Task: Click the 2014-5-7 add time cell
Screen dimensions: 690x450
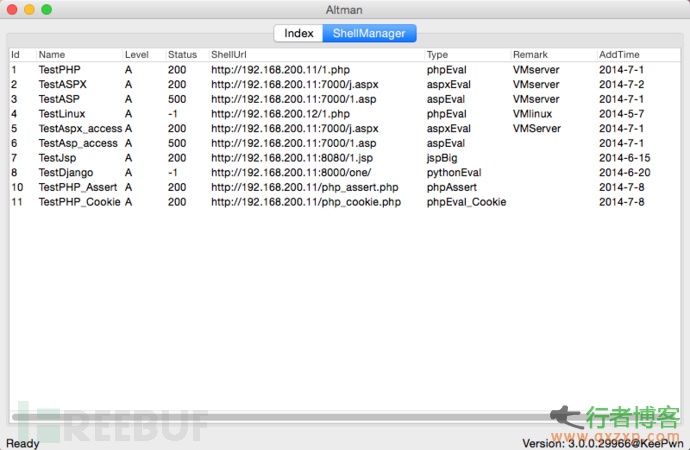Action: (x=621, y=113)
